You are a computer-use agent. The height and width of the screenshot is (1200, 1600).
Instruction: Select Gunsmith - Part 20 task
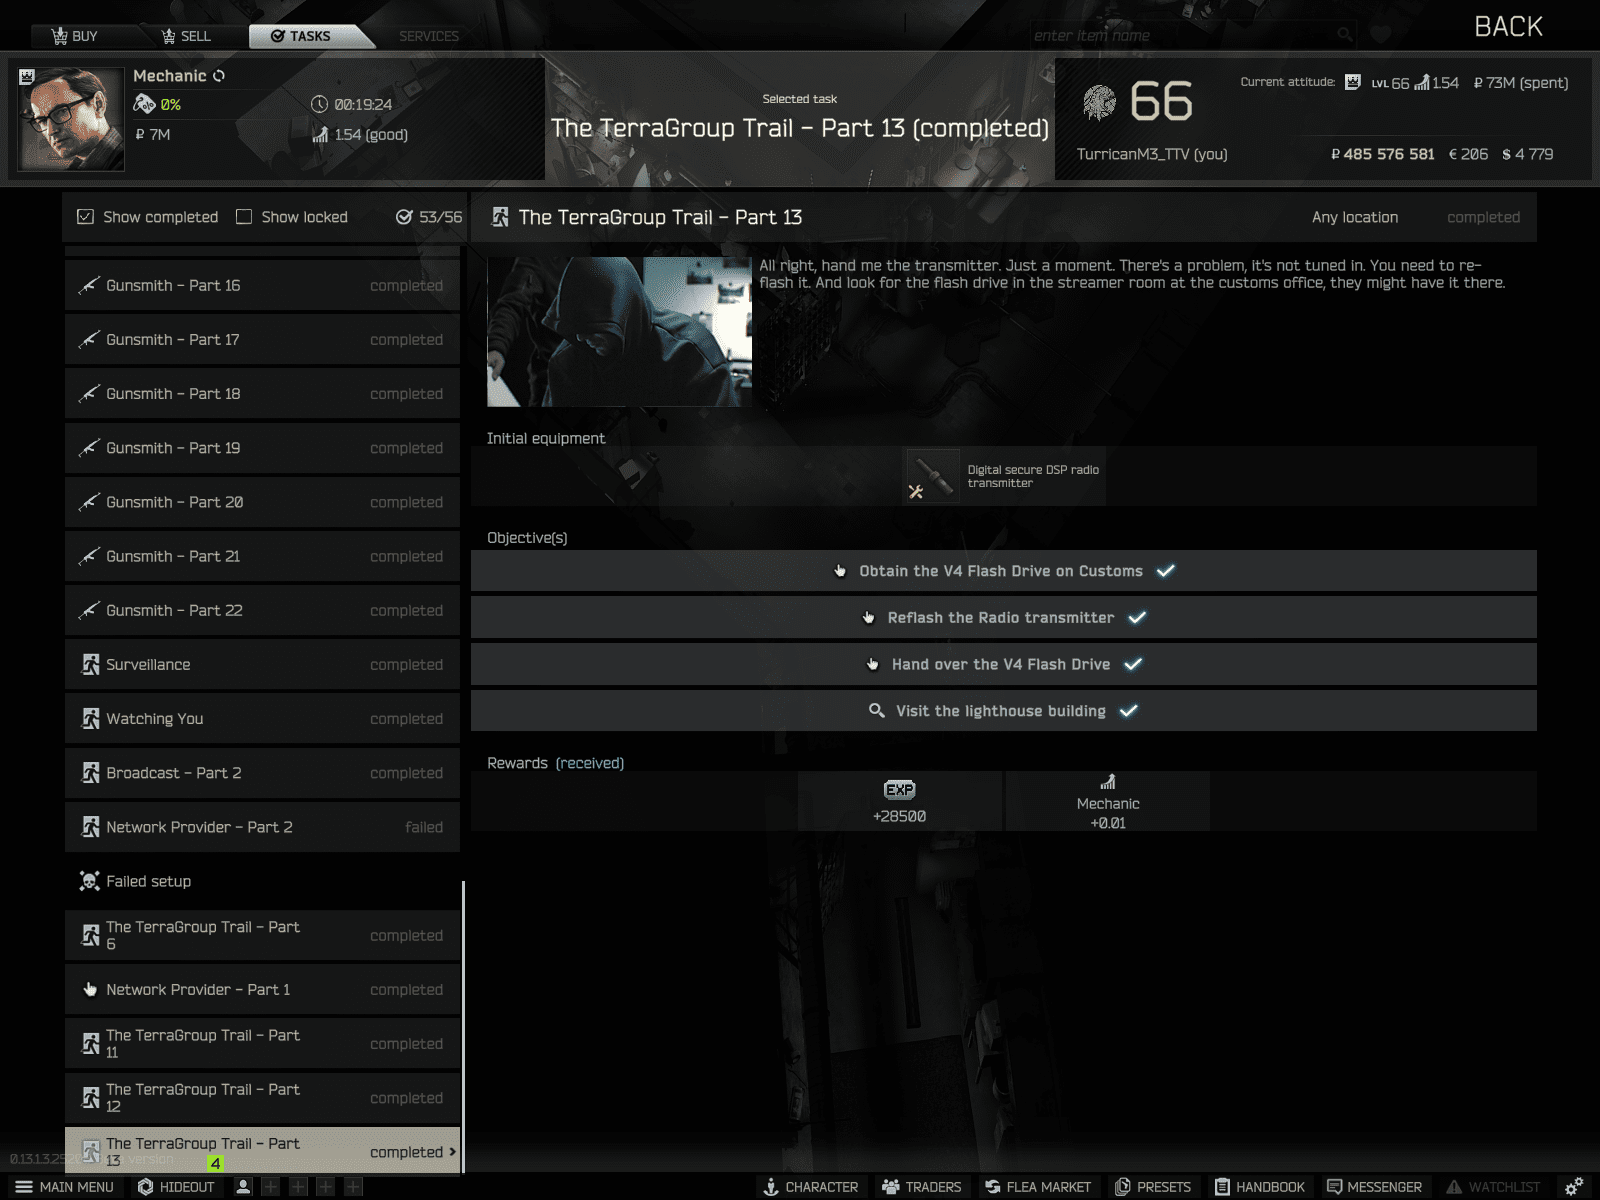coord(262,502)
